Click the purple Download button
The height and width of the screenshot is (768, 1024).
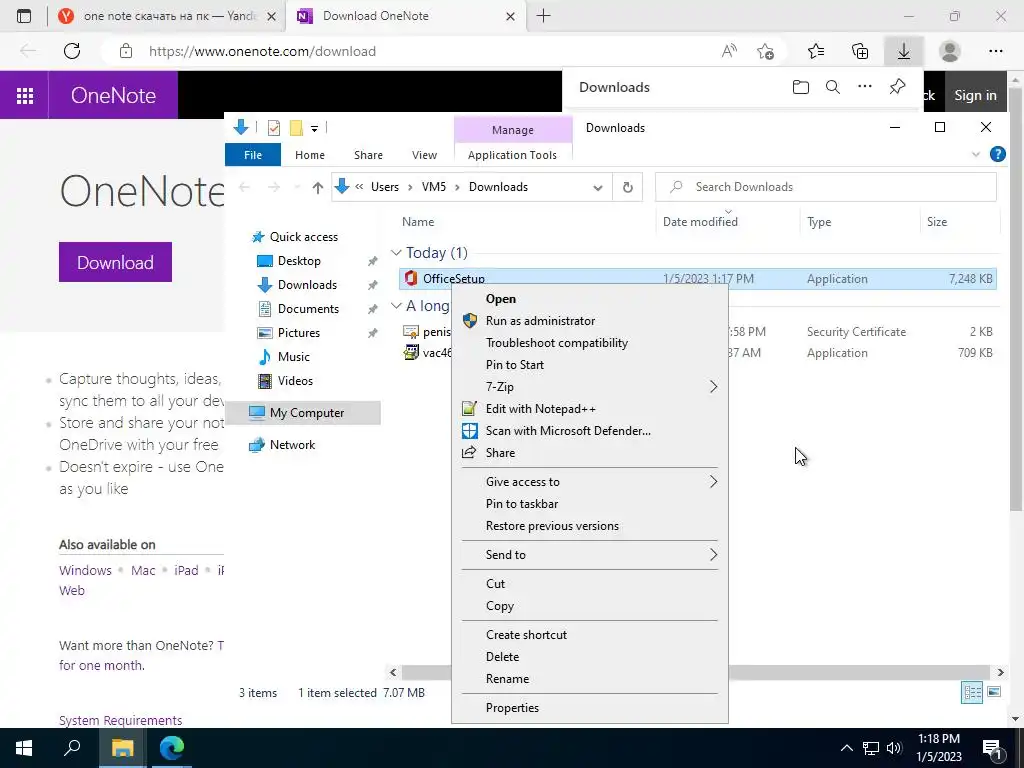pos(115,262)
